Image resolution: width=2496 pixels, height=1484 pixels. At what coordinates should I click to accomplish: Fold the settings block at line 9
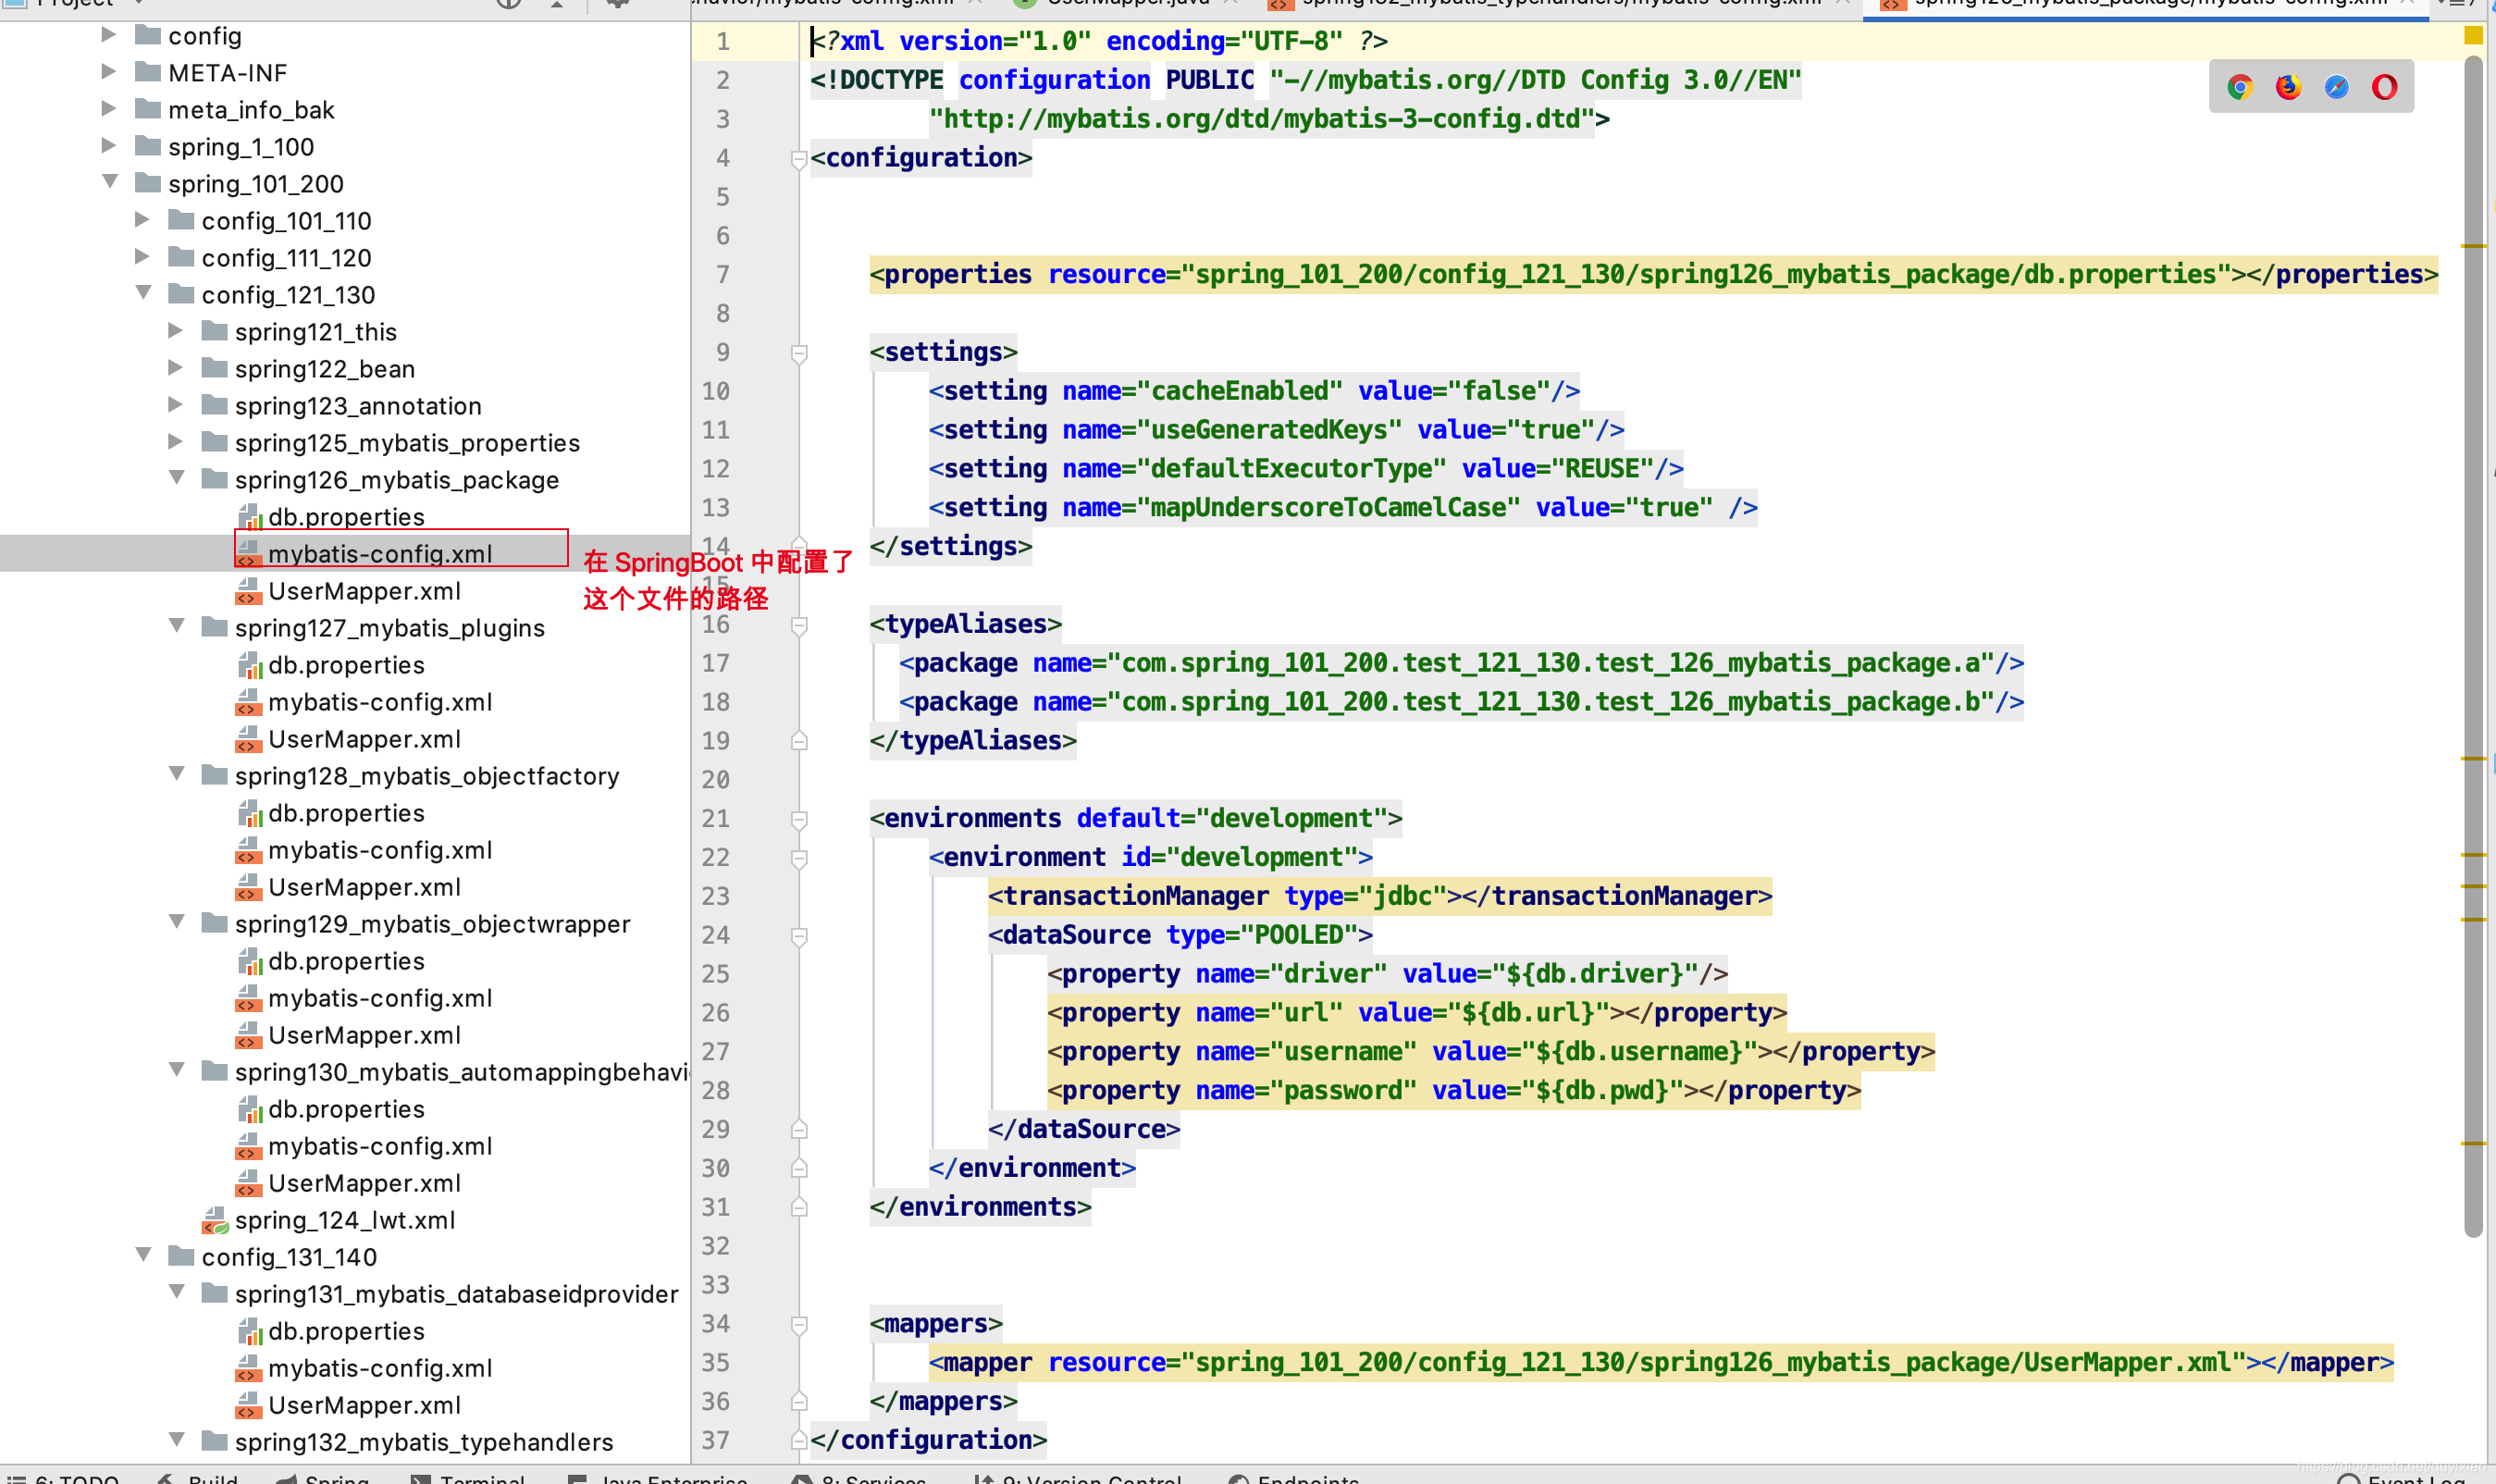pos(799,353)
